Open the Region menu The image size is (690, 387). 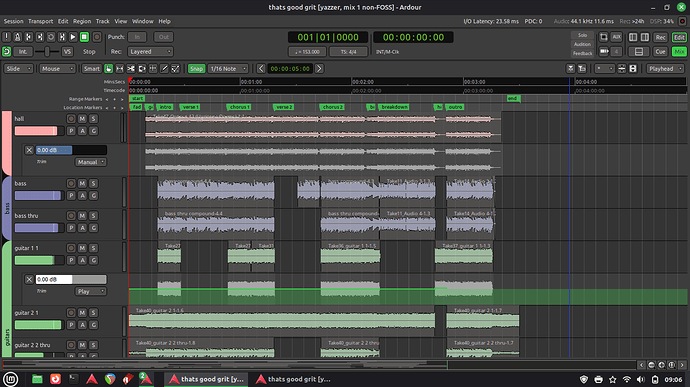coord(82,21)
